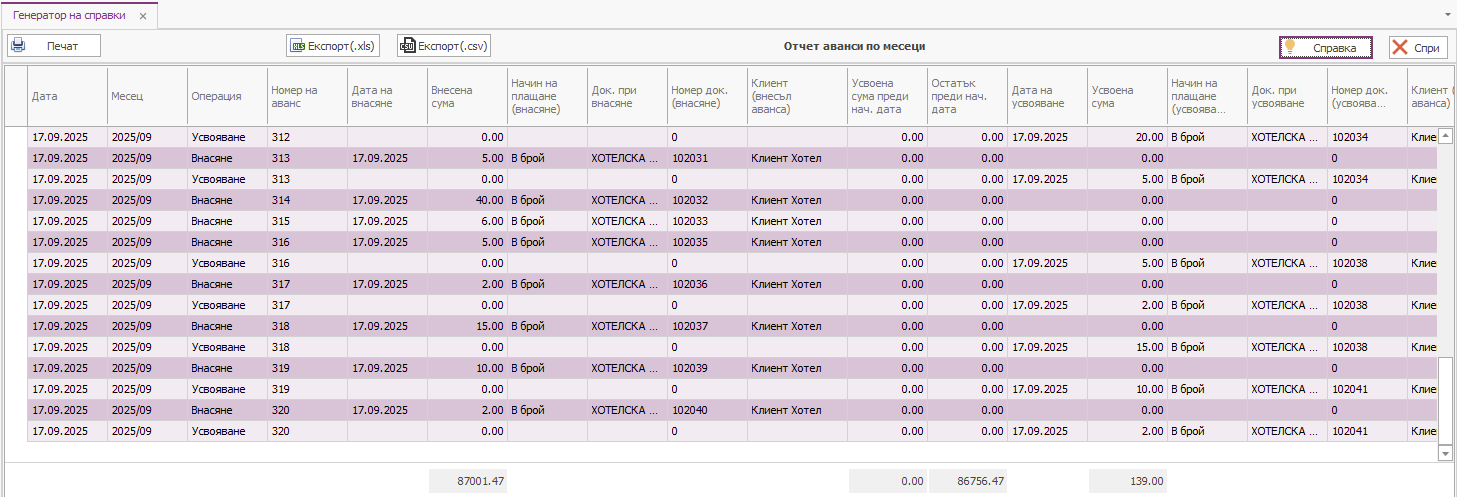The image size is (1457, 497).
Task: Switch to the Генератор на справки tab
Action: pyautogui.click(x=69, y=16)
